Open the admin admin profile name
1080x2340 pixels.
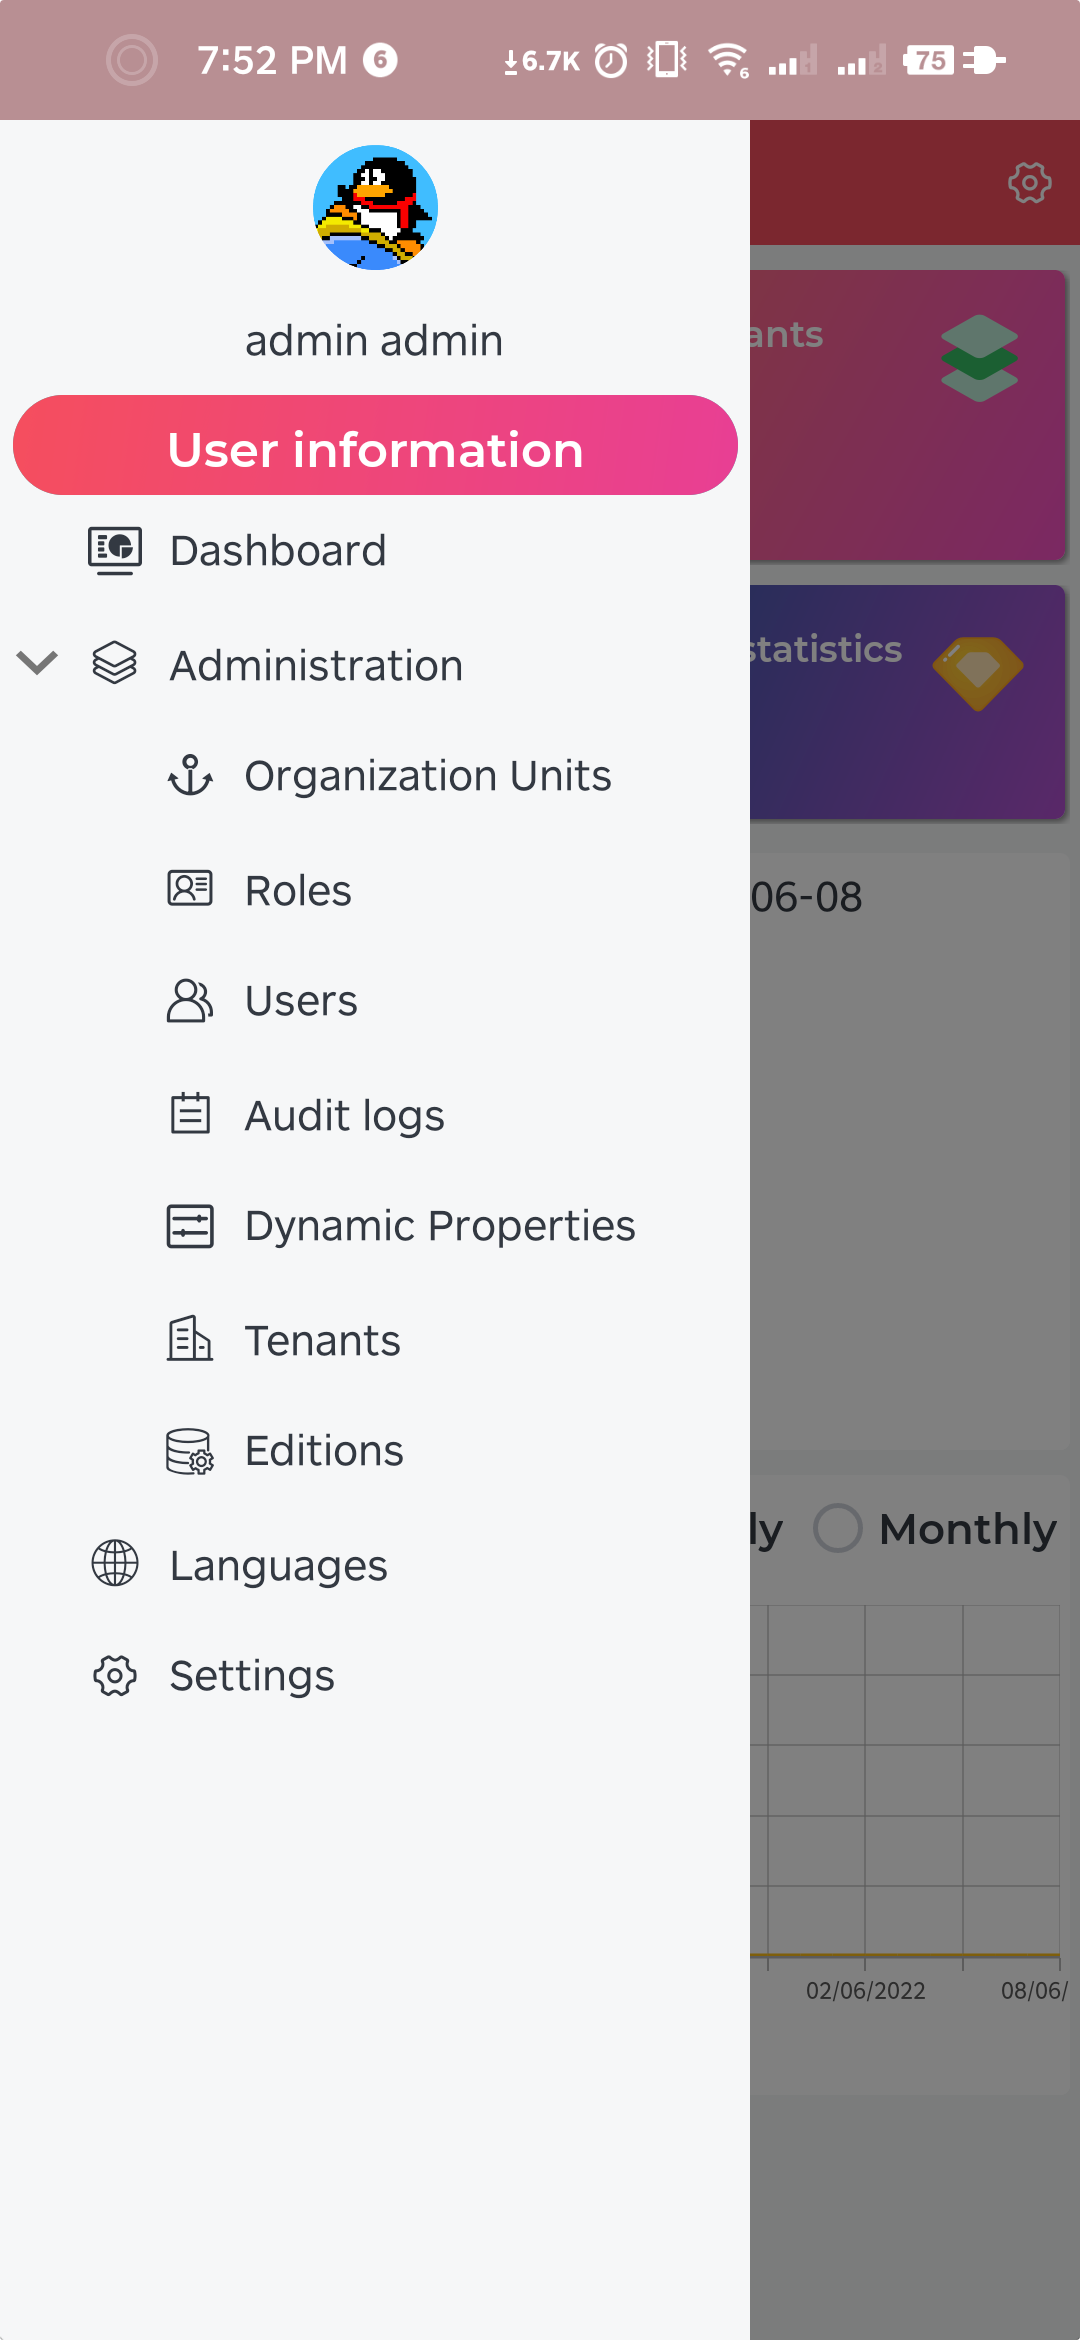click(374, 340)
